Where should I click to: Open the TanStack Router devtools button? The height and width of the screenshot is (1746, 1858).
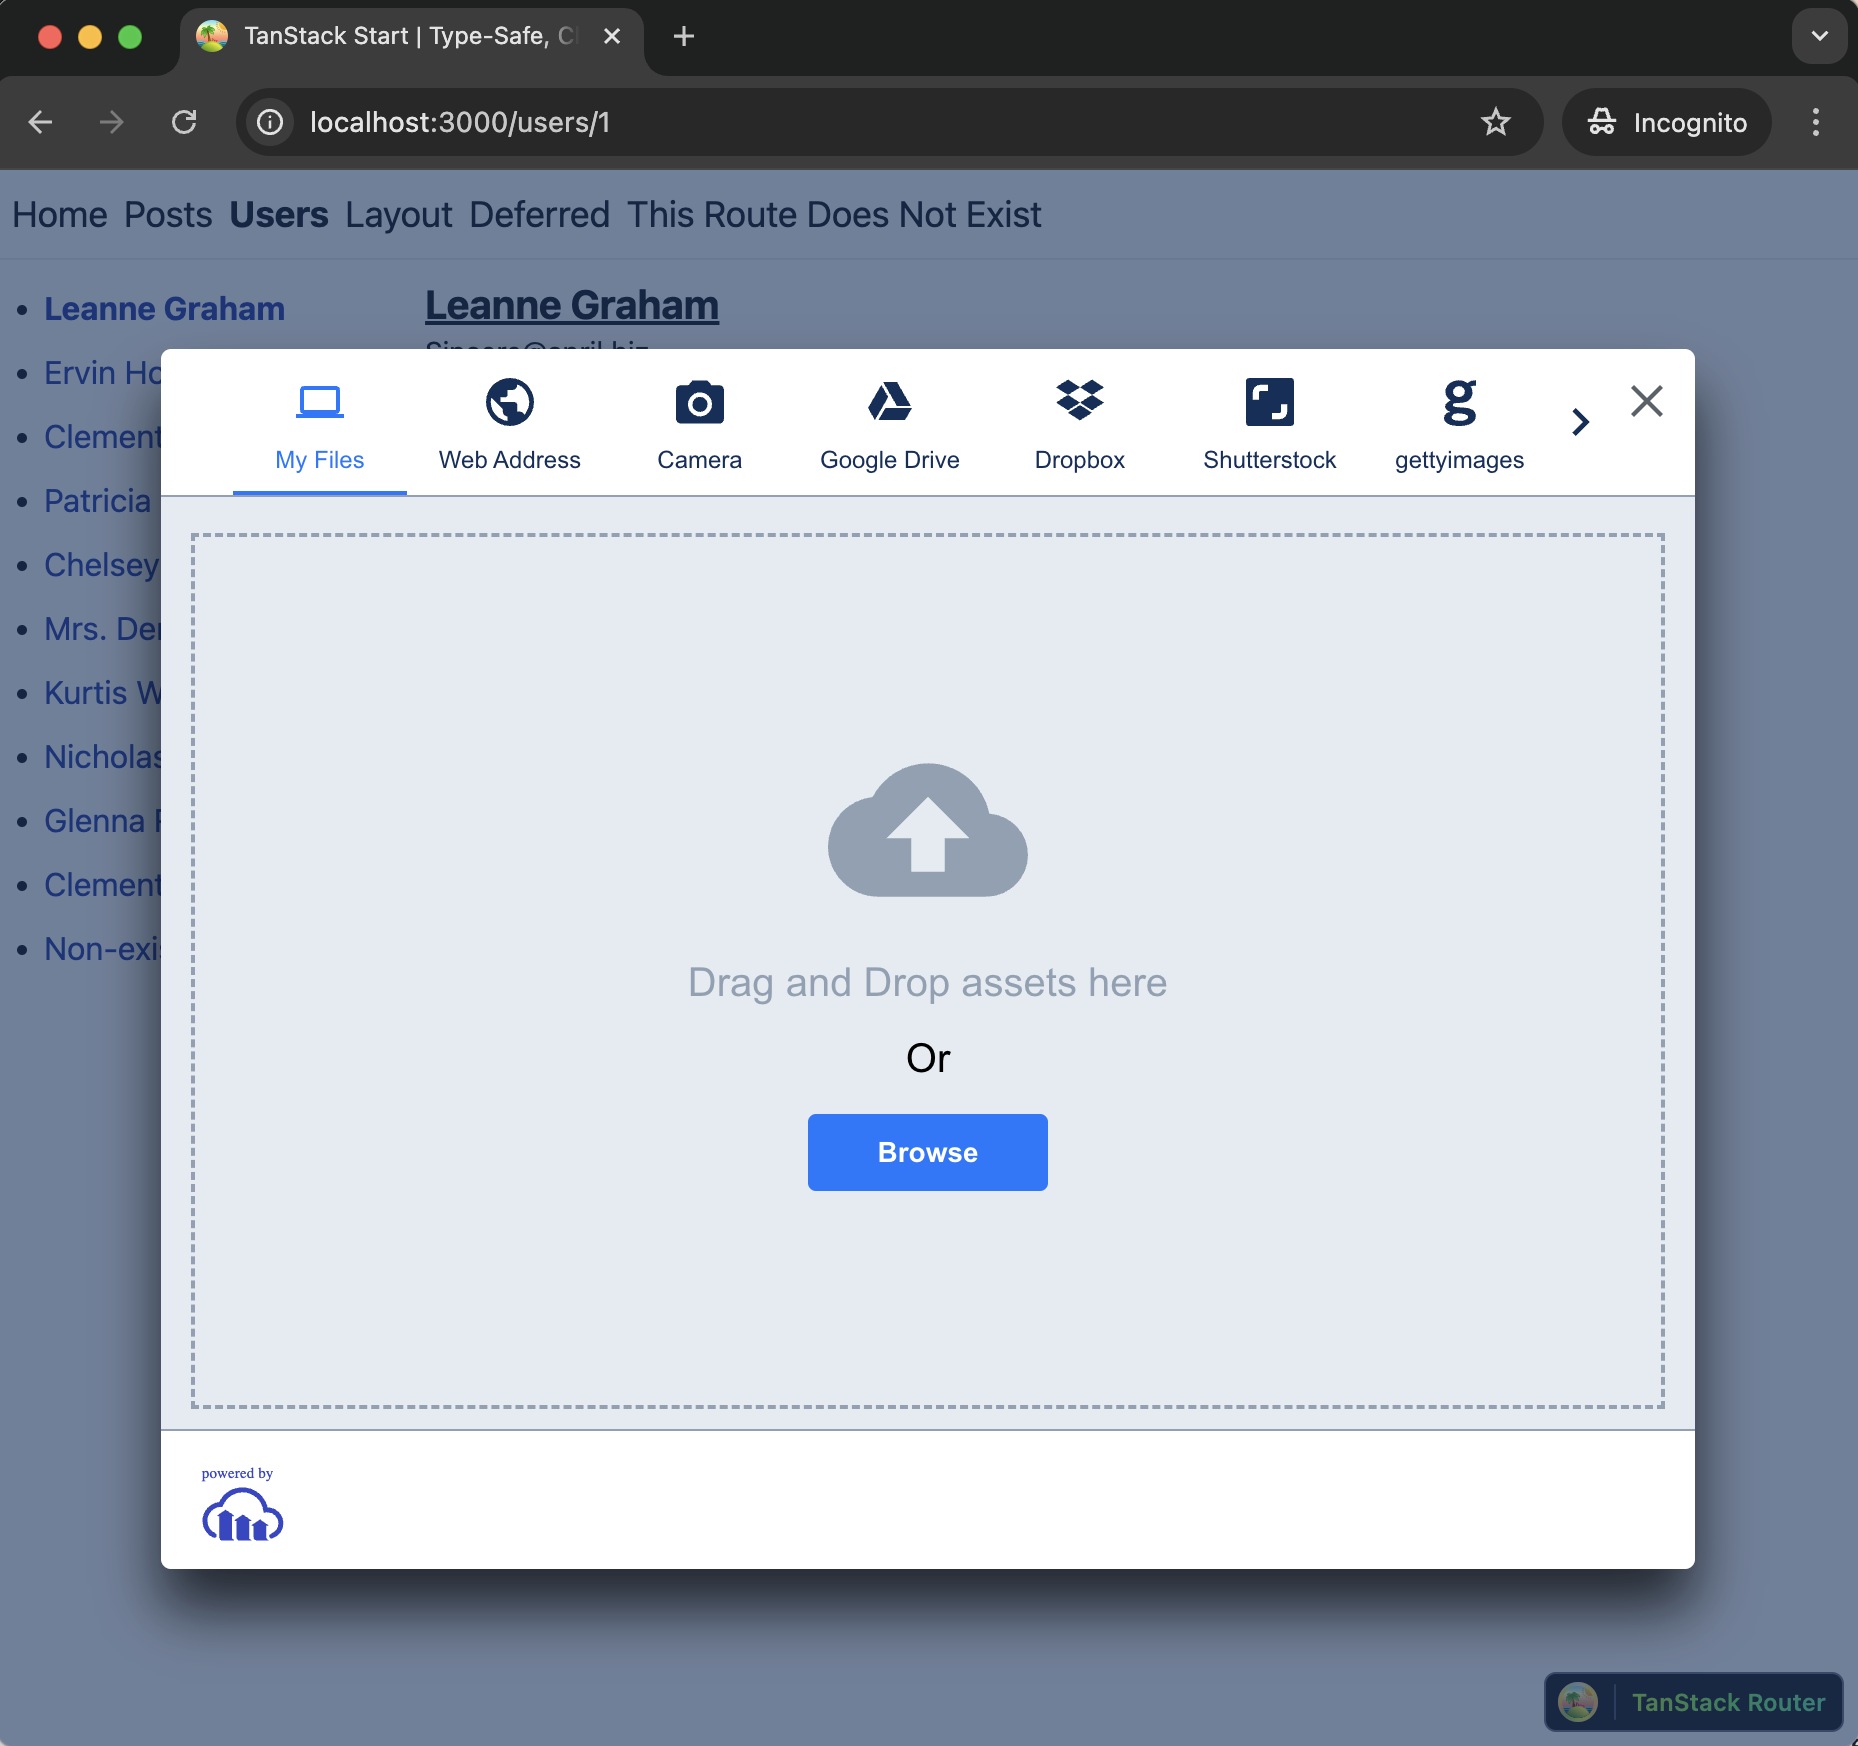[x=1694, y=1702]
